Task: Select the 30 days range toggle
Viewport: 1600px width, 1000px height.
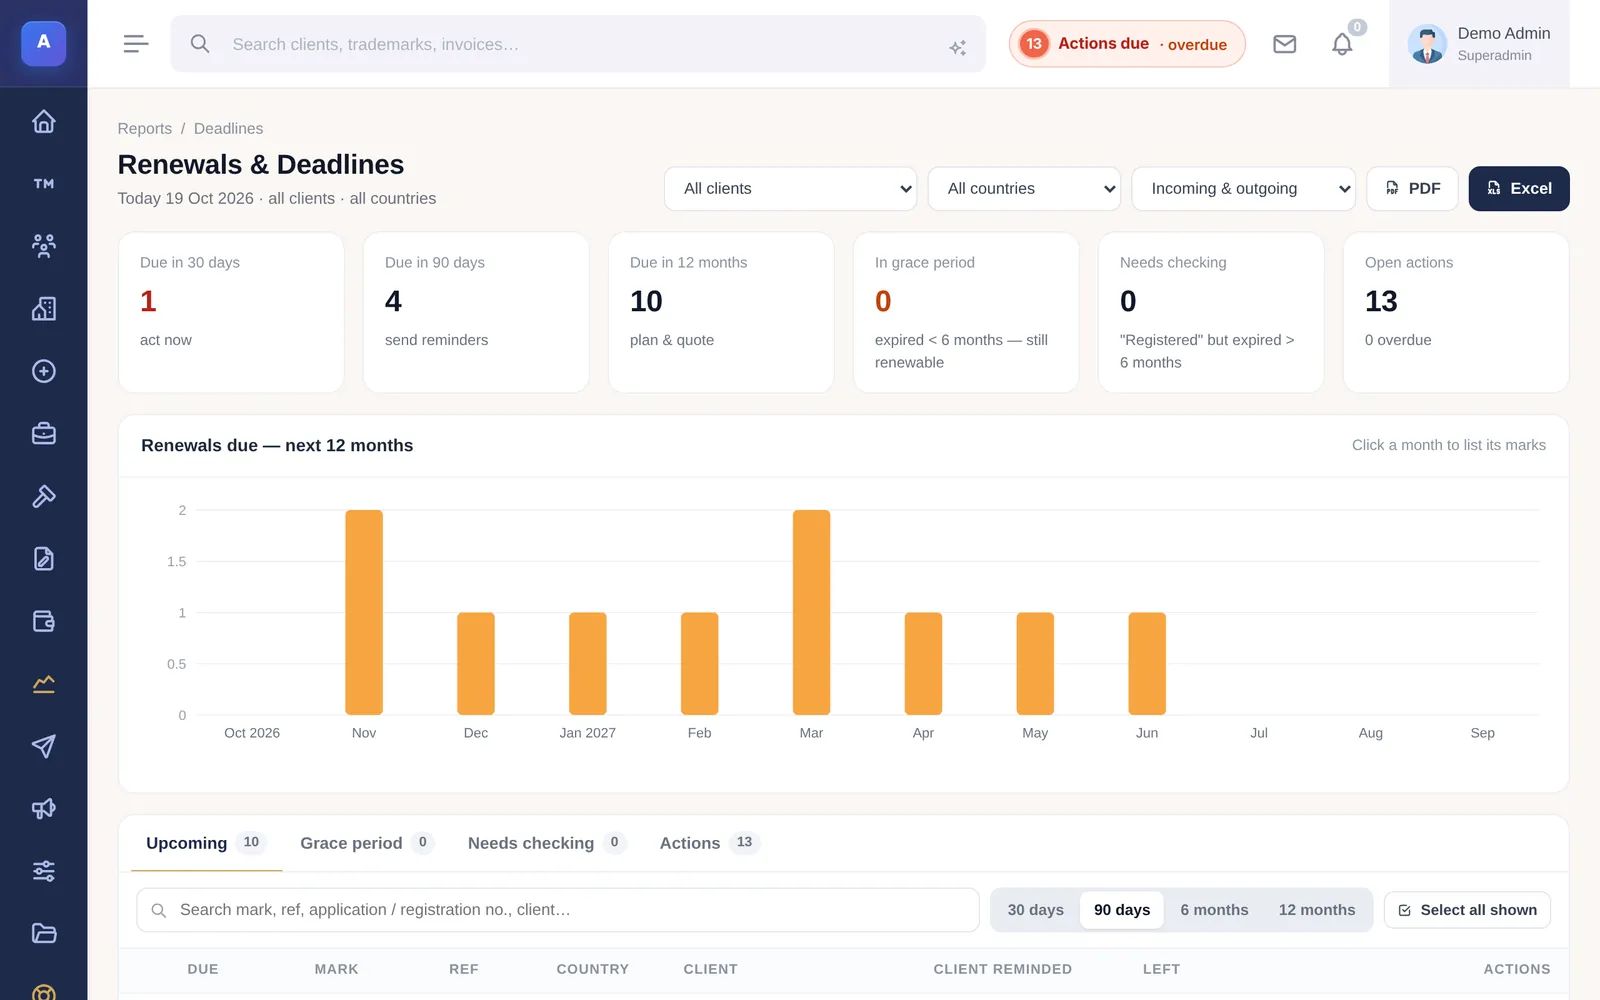Action: [1035, 910]
